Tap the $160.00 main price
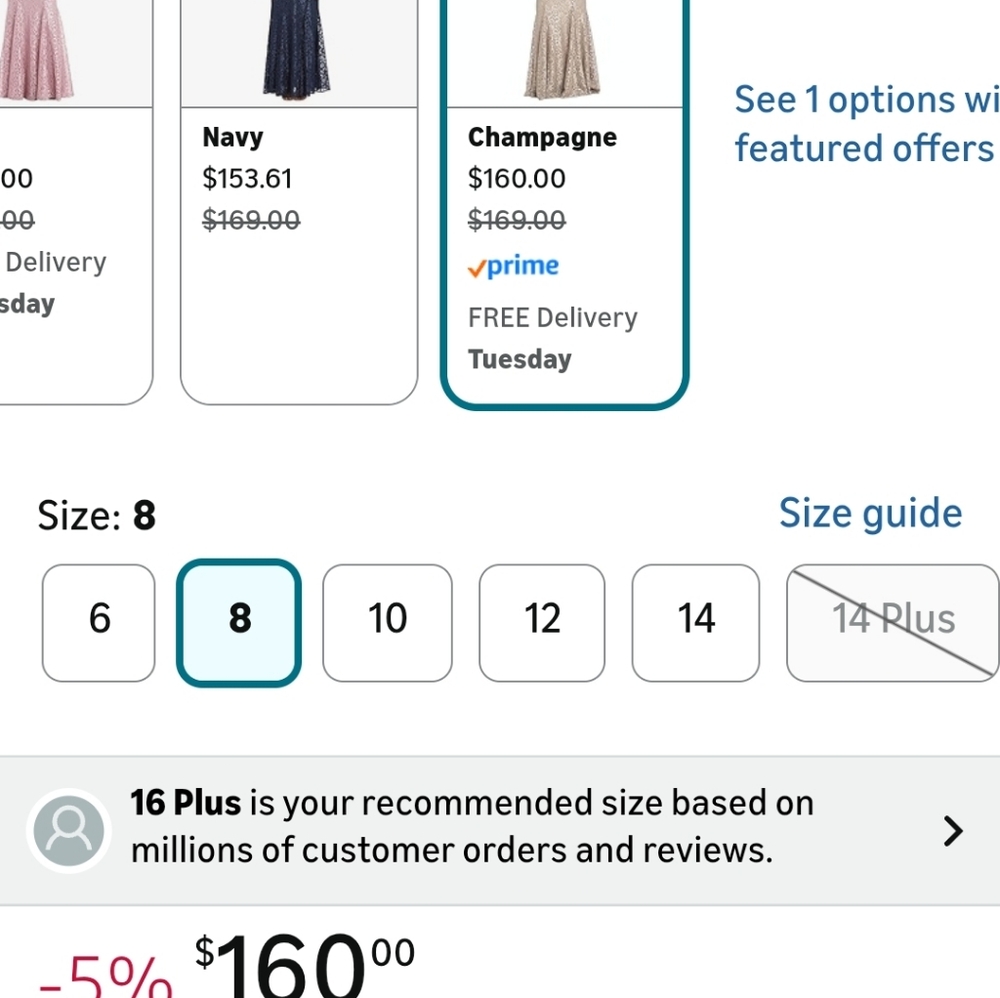1000x998 pixels. click(305, 964)
